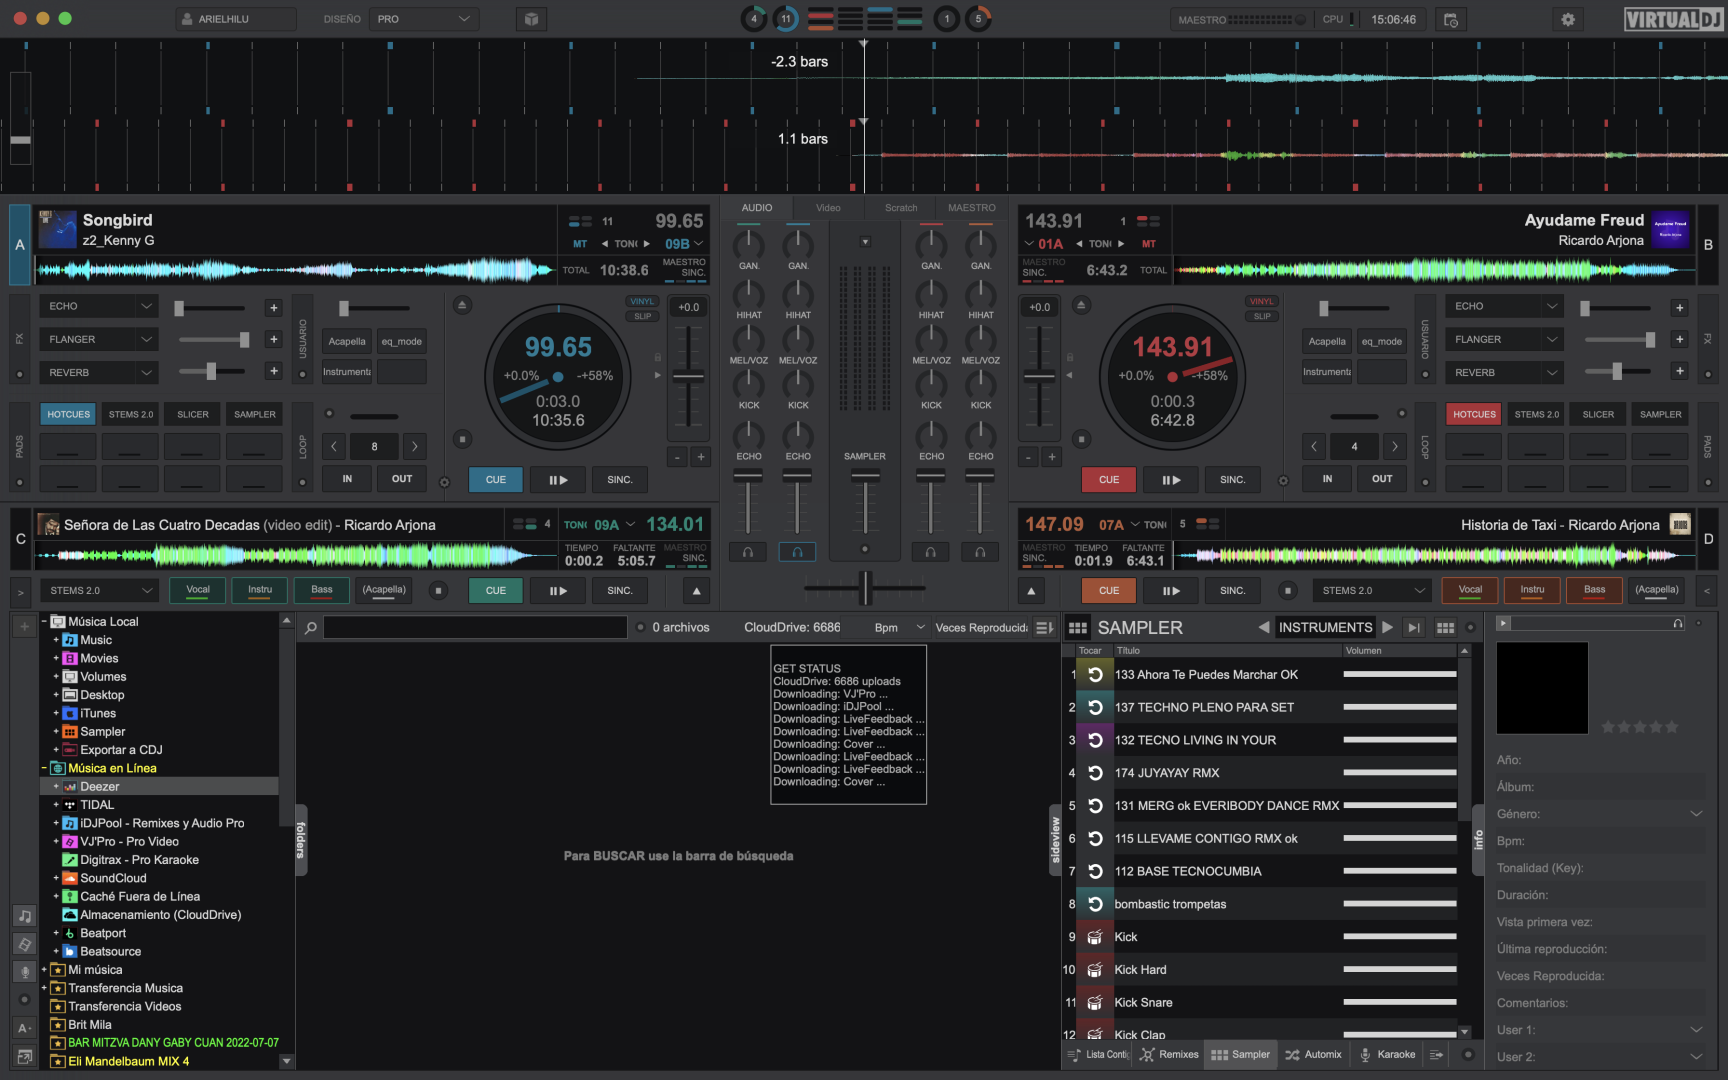
Task: Click the 3D cube icon in the top bar
Action: (x=531, y=19)
